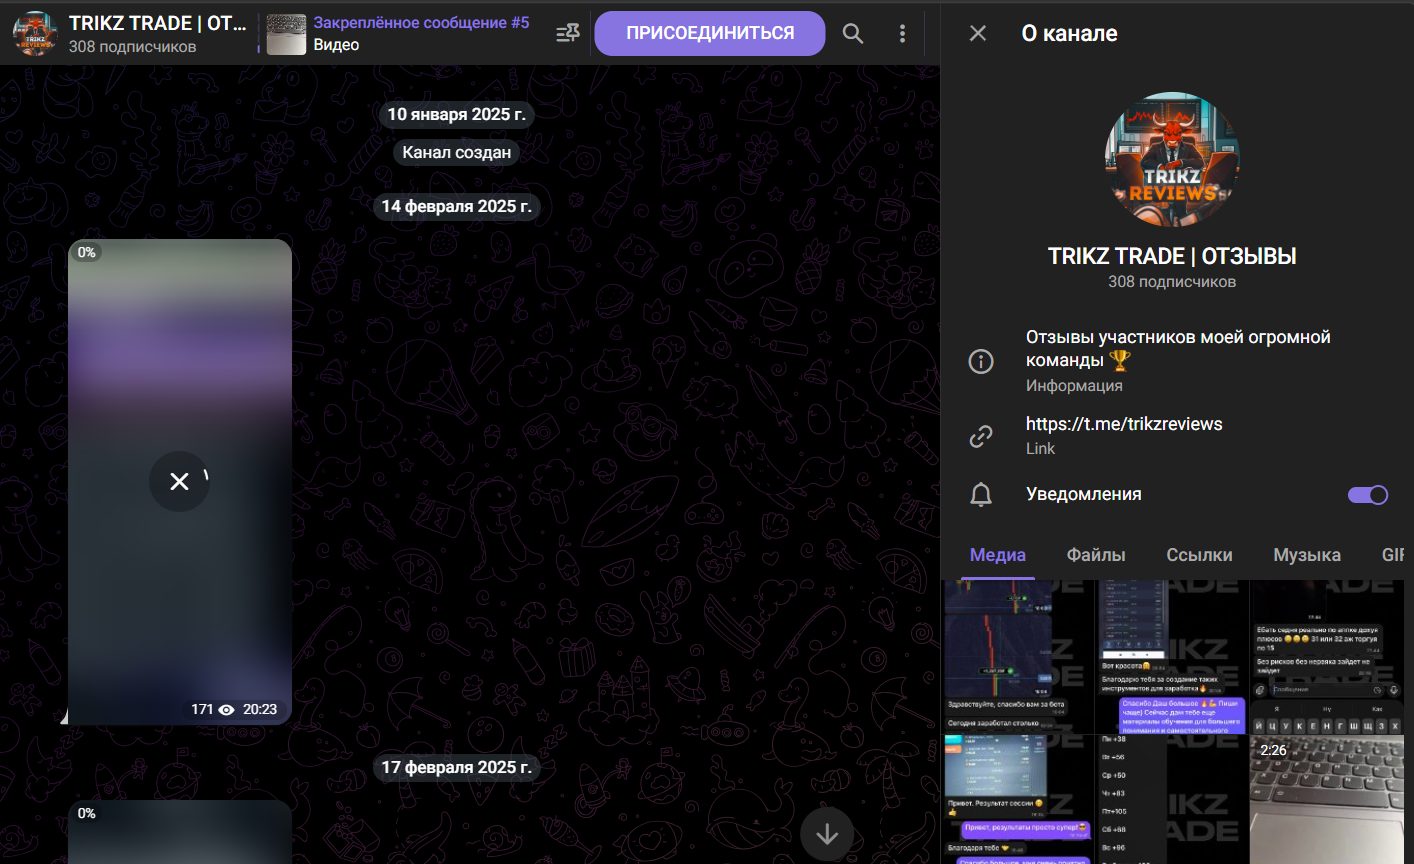The width and height of the screenshot is (1414, 864).
Task: Click the notifications bell icon
Action: point(981,494)
